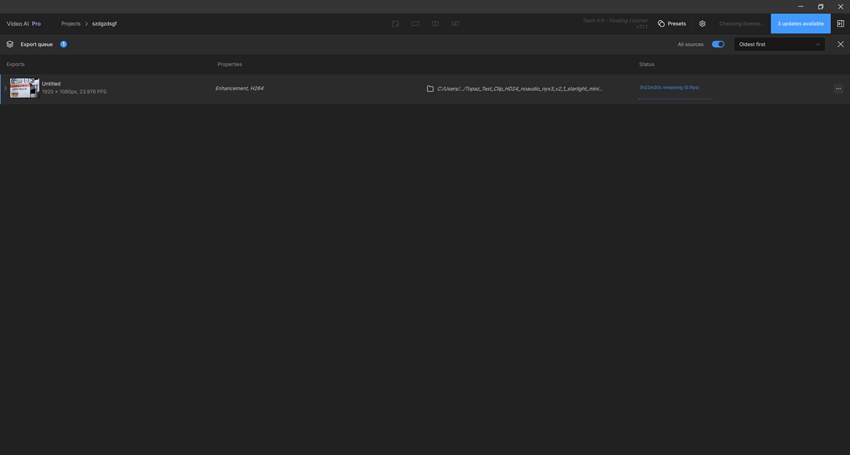Click the 3 updates available button
Screen dimensions: 850x455
[800, 24]
